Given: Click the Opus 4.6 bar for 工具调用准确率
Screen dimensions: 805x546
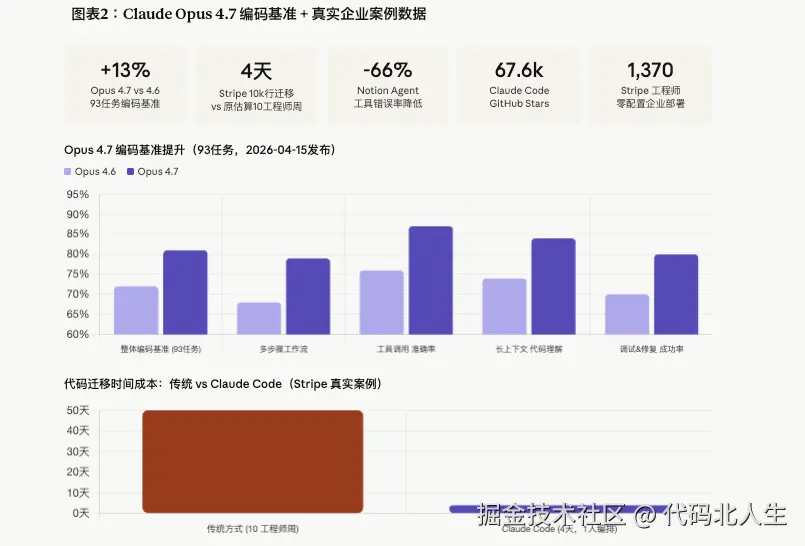Looking at the screenshot, I should (x=381, y=303).
